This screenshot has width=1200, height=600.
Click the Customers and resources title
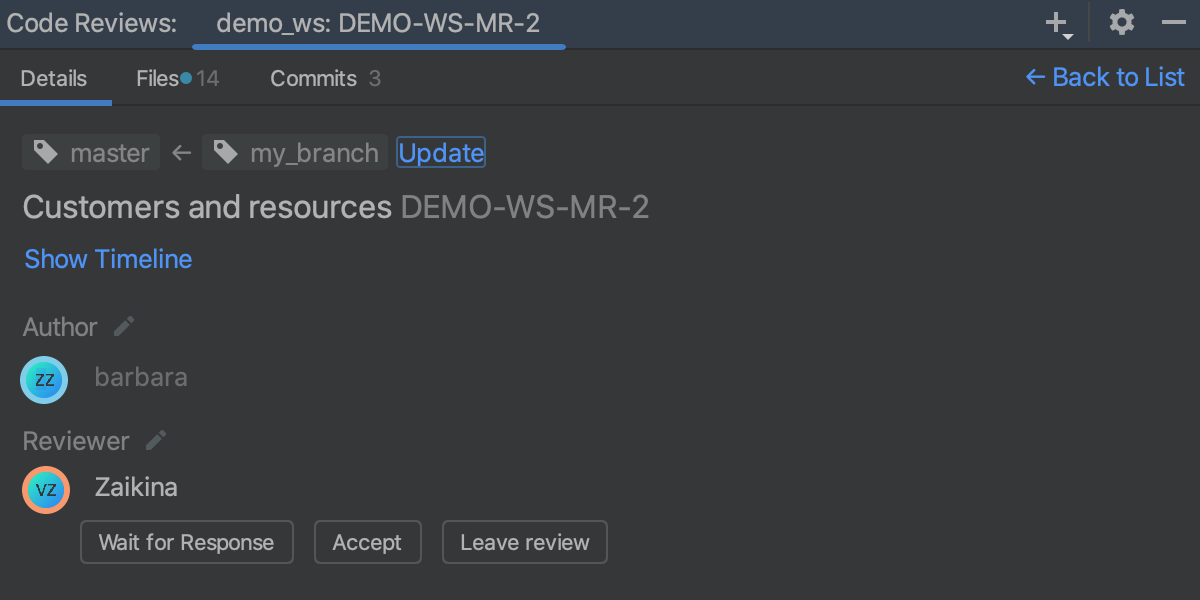click(207, 207)
